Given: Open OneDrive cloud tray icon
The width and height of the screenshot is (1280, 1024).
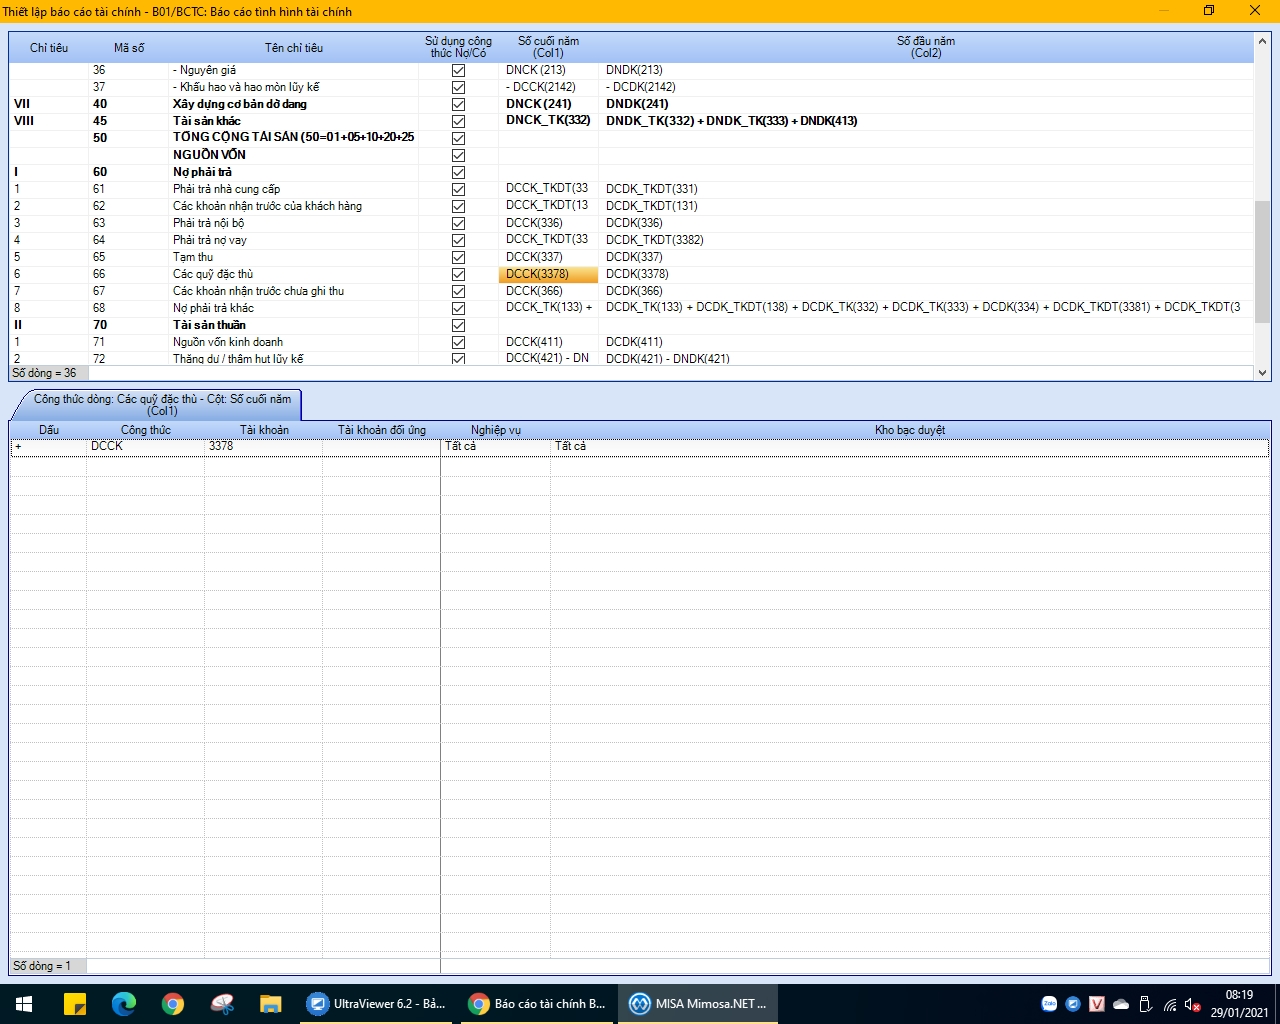Looking at the screenshot, I should point(1121,1004).
